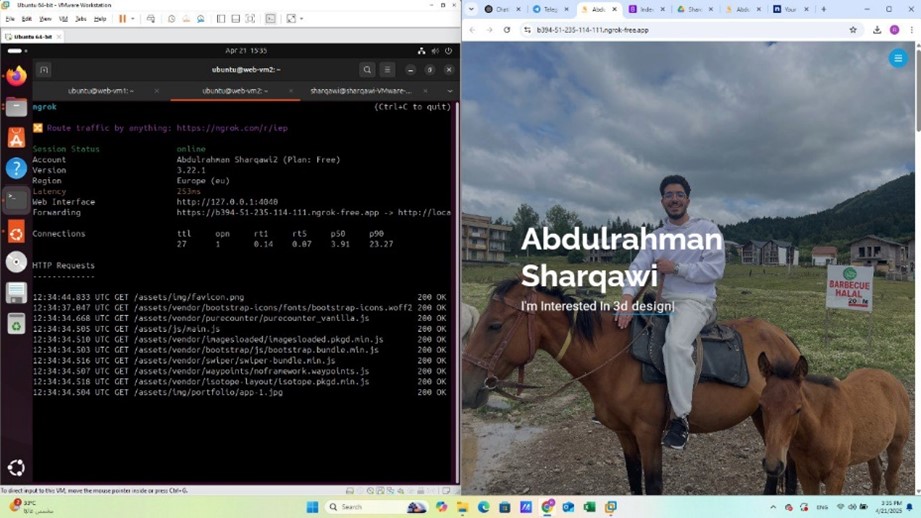Open the terminal hamburger menu
Screen dimensions: 921x518
[x=387, y=70]
